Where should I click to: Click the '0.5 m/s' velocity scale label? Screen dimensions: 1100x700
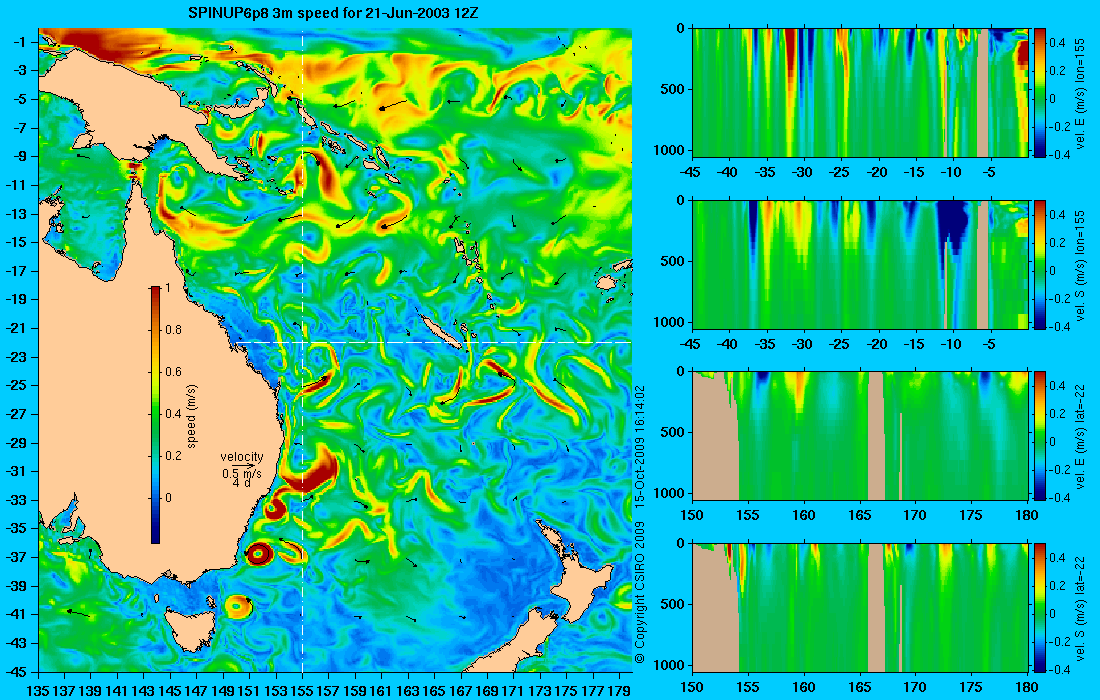tap(241, 474)
